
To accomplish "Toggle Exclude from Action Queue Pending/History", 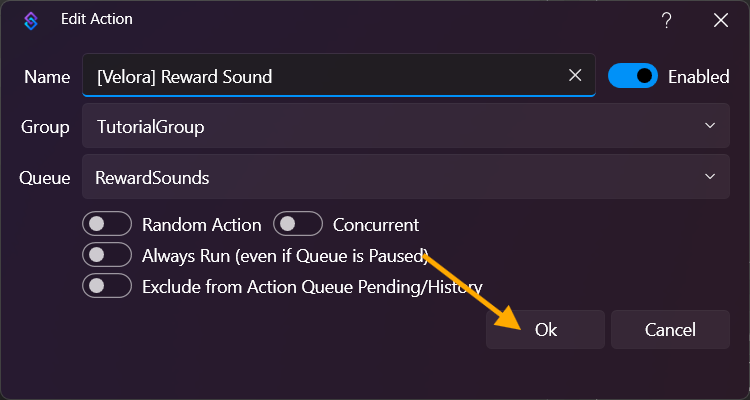I will [108, 286].
